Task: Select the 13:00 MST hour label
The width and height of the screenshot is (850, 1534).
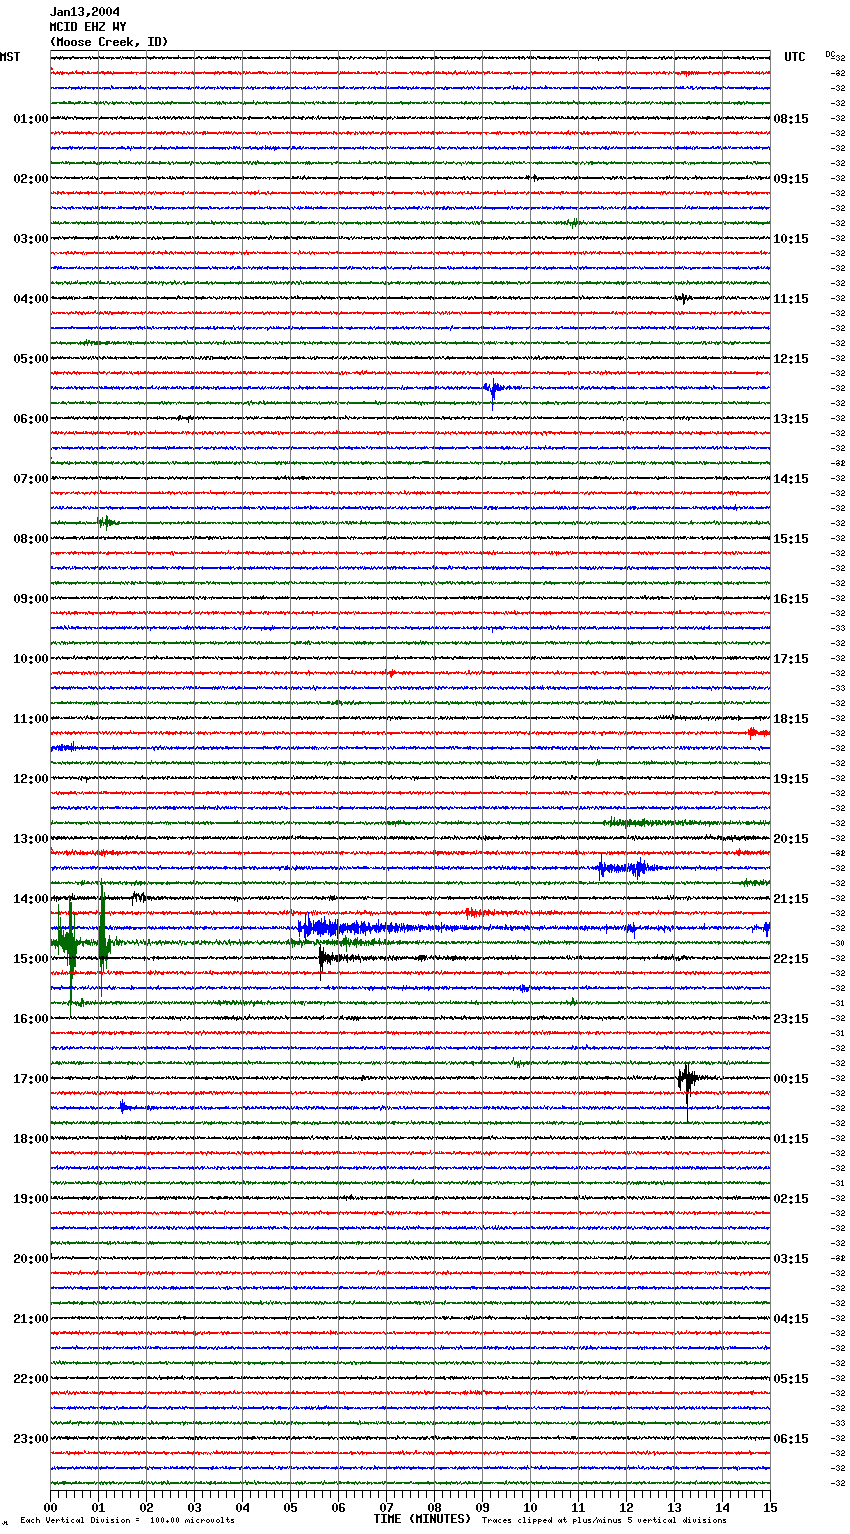Action: [x=31, y=839]
